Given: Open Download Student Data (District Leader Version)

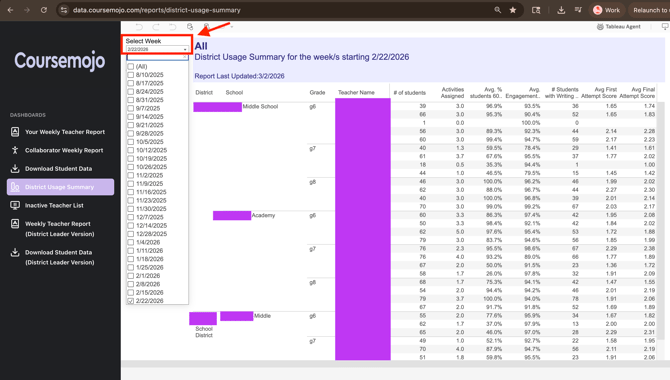Looking at the screenshot, I should click(x=59, y=257).
